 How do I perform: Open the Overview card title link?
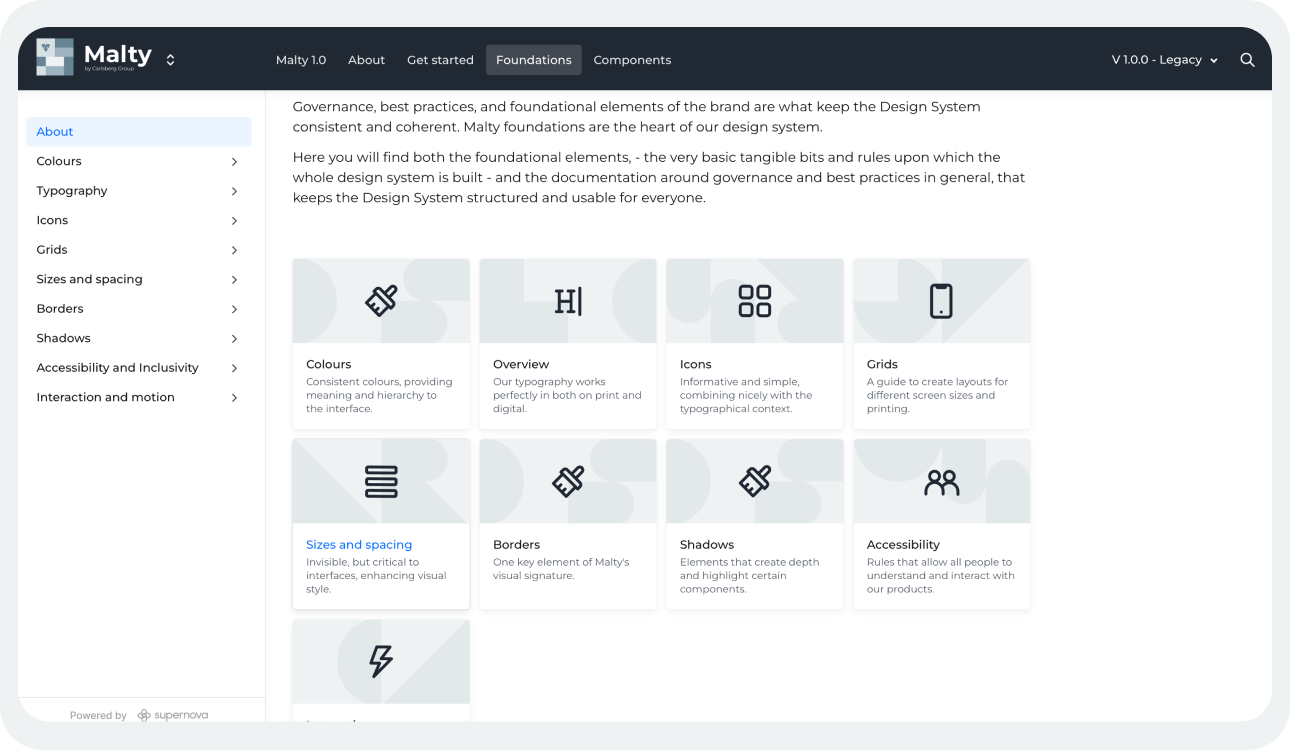(x=521, y=364)
